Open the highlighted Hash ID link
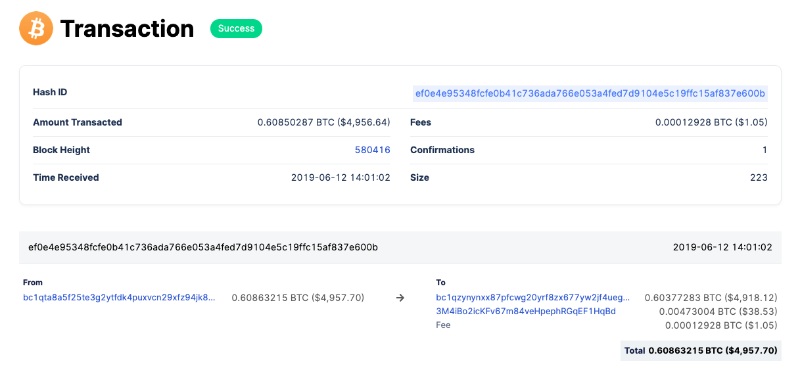The image size is (800, 374). point(590,93)
